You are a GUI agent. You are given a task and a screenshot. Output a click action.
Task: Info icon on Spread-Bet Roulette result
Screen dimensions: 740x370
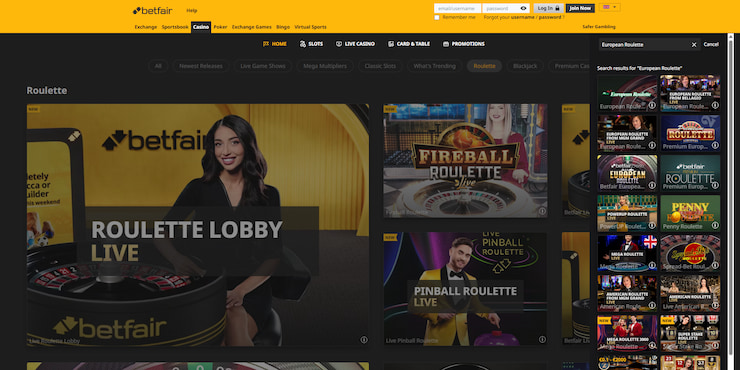pyautogui.click(x=715, y=265)
